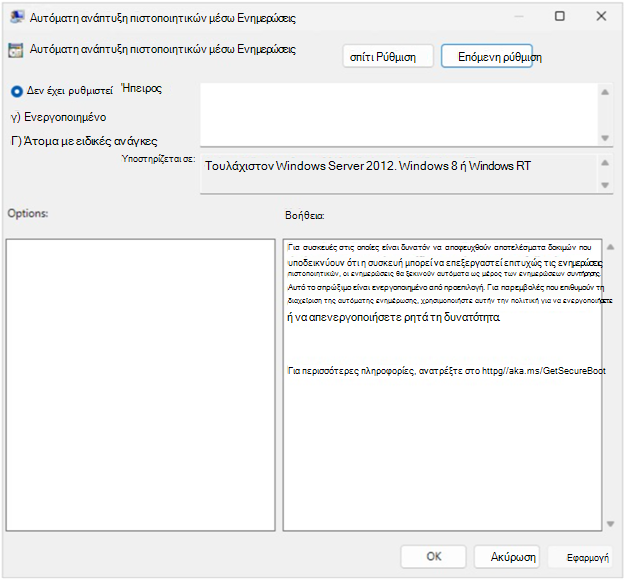Click the 'Βοήθεια:' label
The image size is (624, 580).
[x=305, y=216]
